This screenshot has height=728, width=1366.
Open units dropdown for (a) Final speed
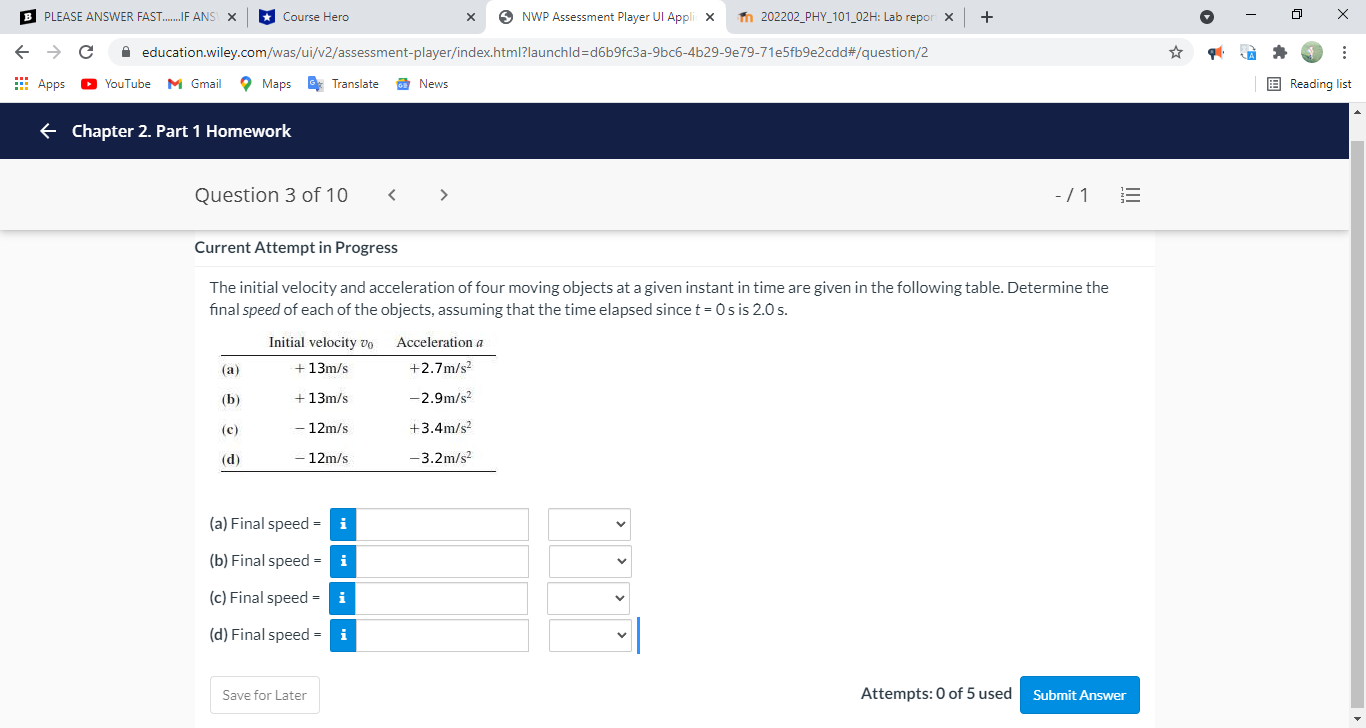click(x=589, y=524)
